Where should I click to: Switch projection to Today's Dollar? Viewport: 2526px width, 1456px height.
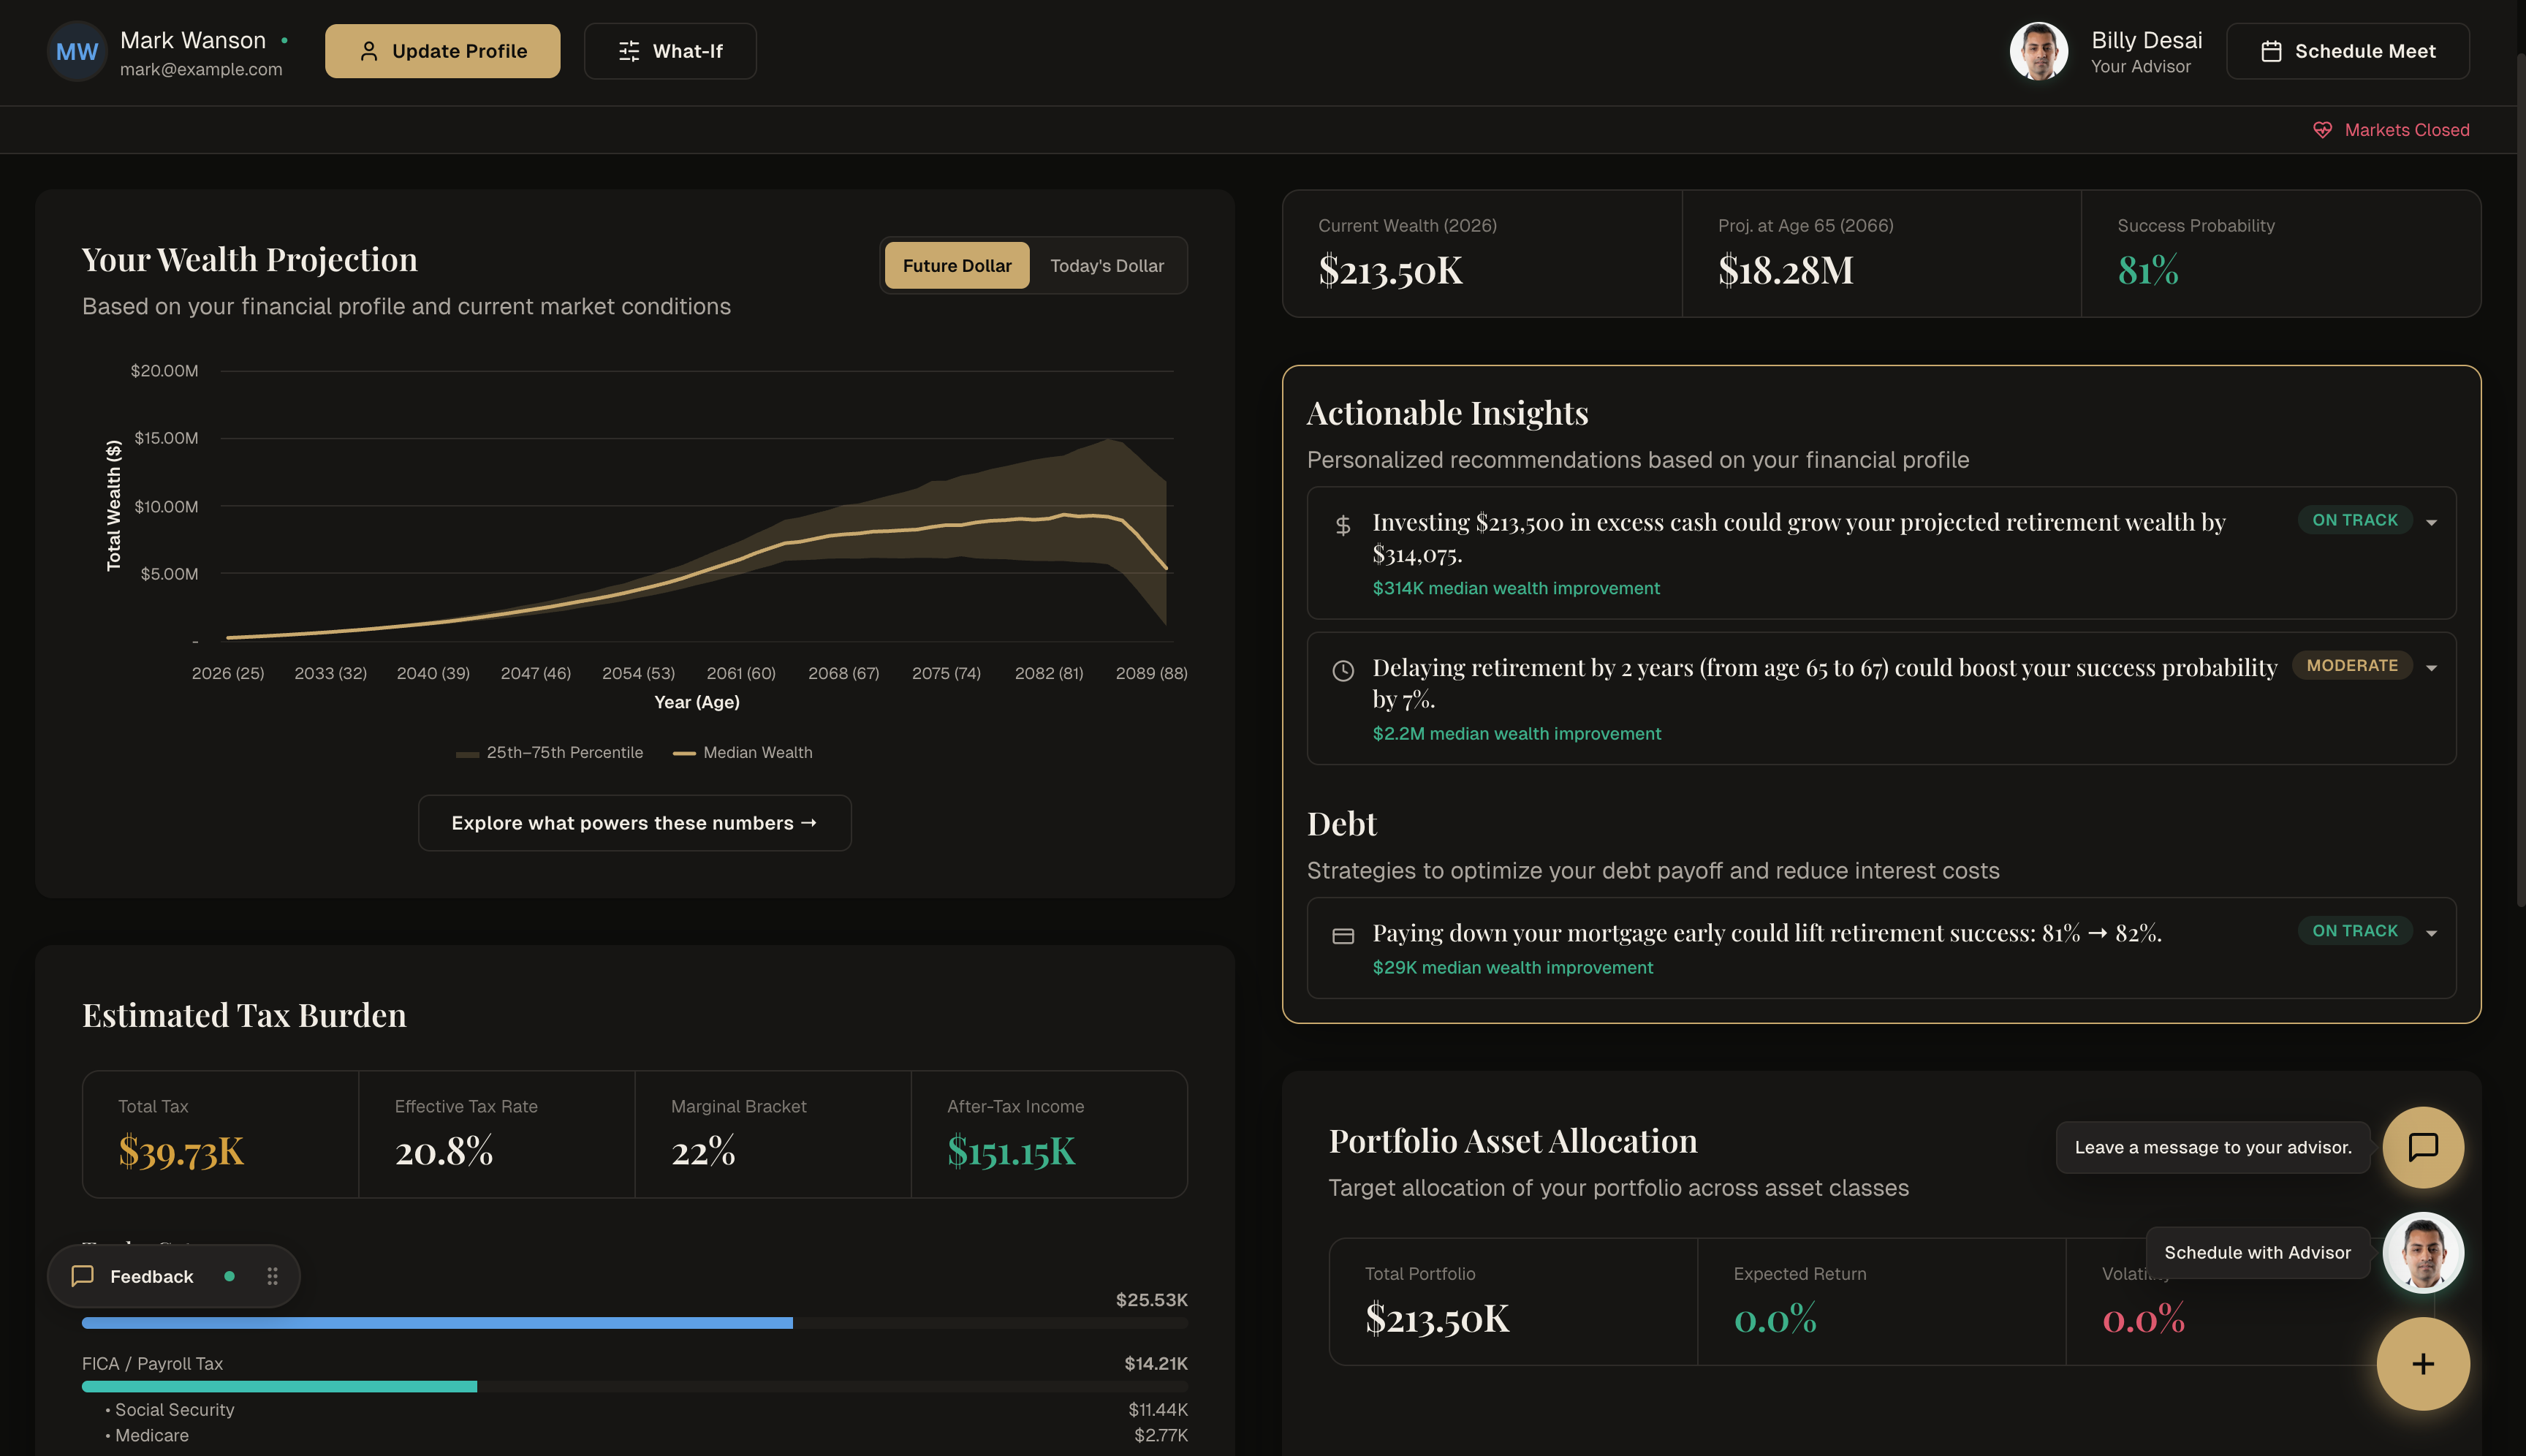coord(1106,266)
